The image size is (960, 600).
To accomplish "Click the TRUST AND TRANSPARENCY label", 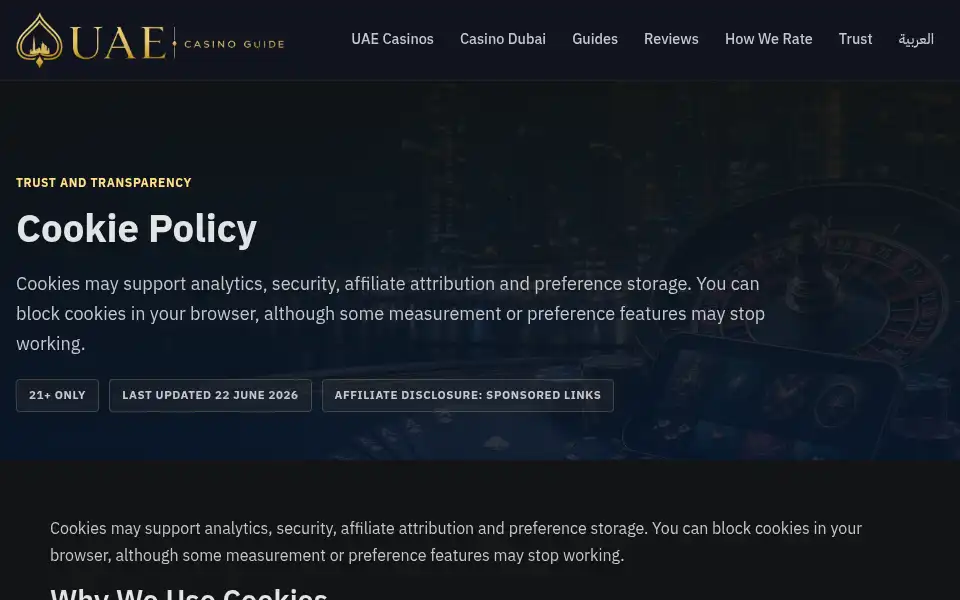I will tap(103, 182).
